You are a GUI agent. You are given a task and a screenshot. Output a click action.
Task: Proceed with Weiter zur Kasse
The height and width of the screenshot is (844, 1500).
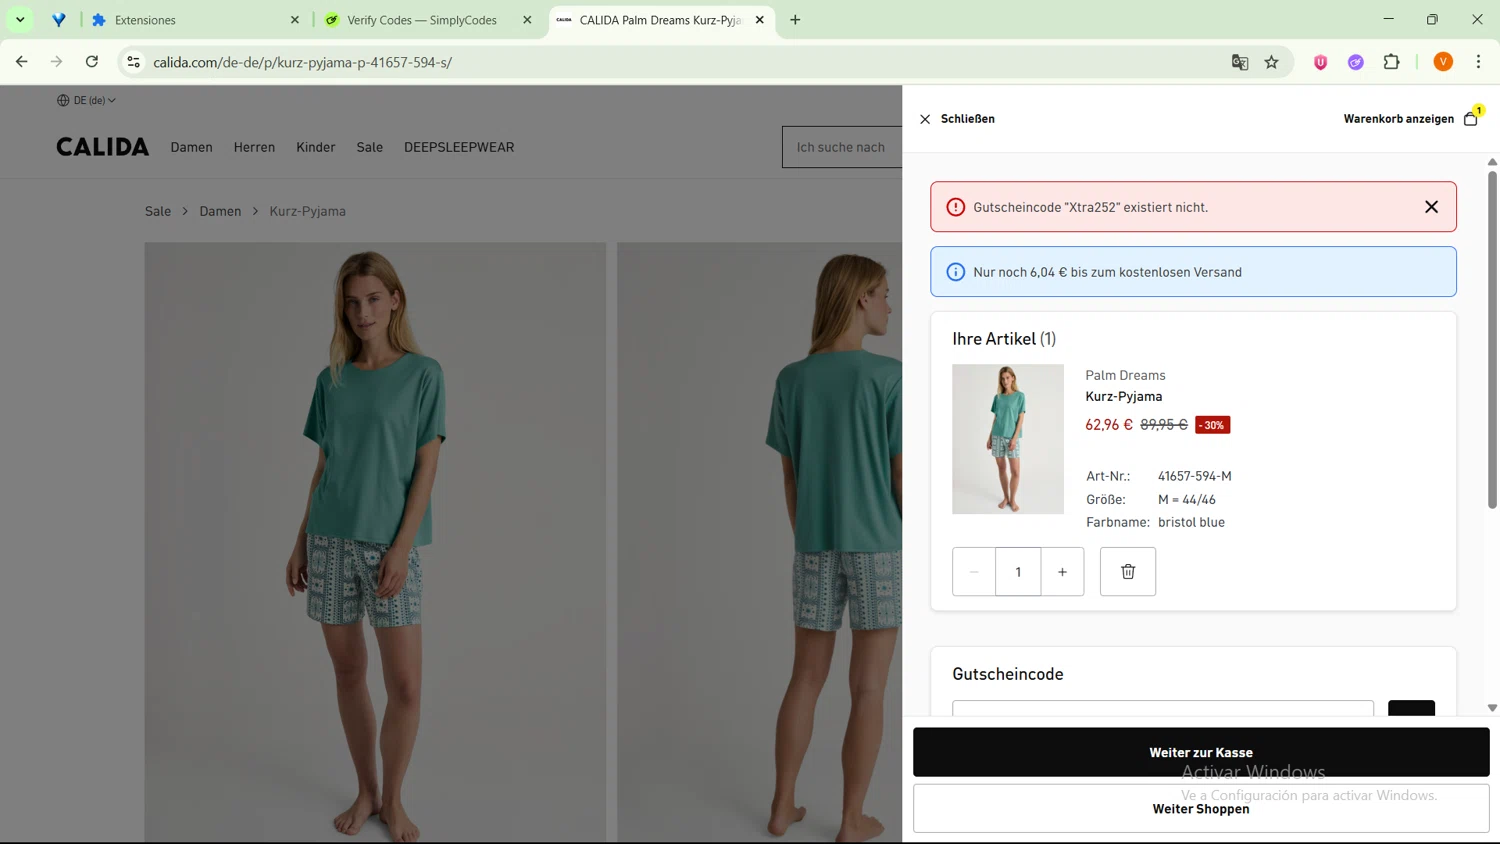coord(1201,752)
